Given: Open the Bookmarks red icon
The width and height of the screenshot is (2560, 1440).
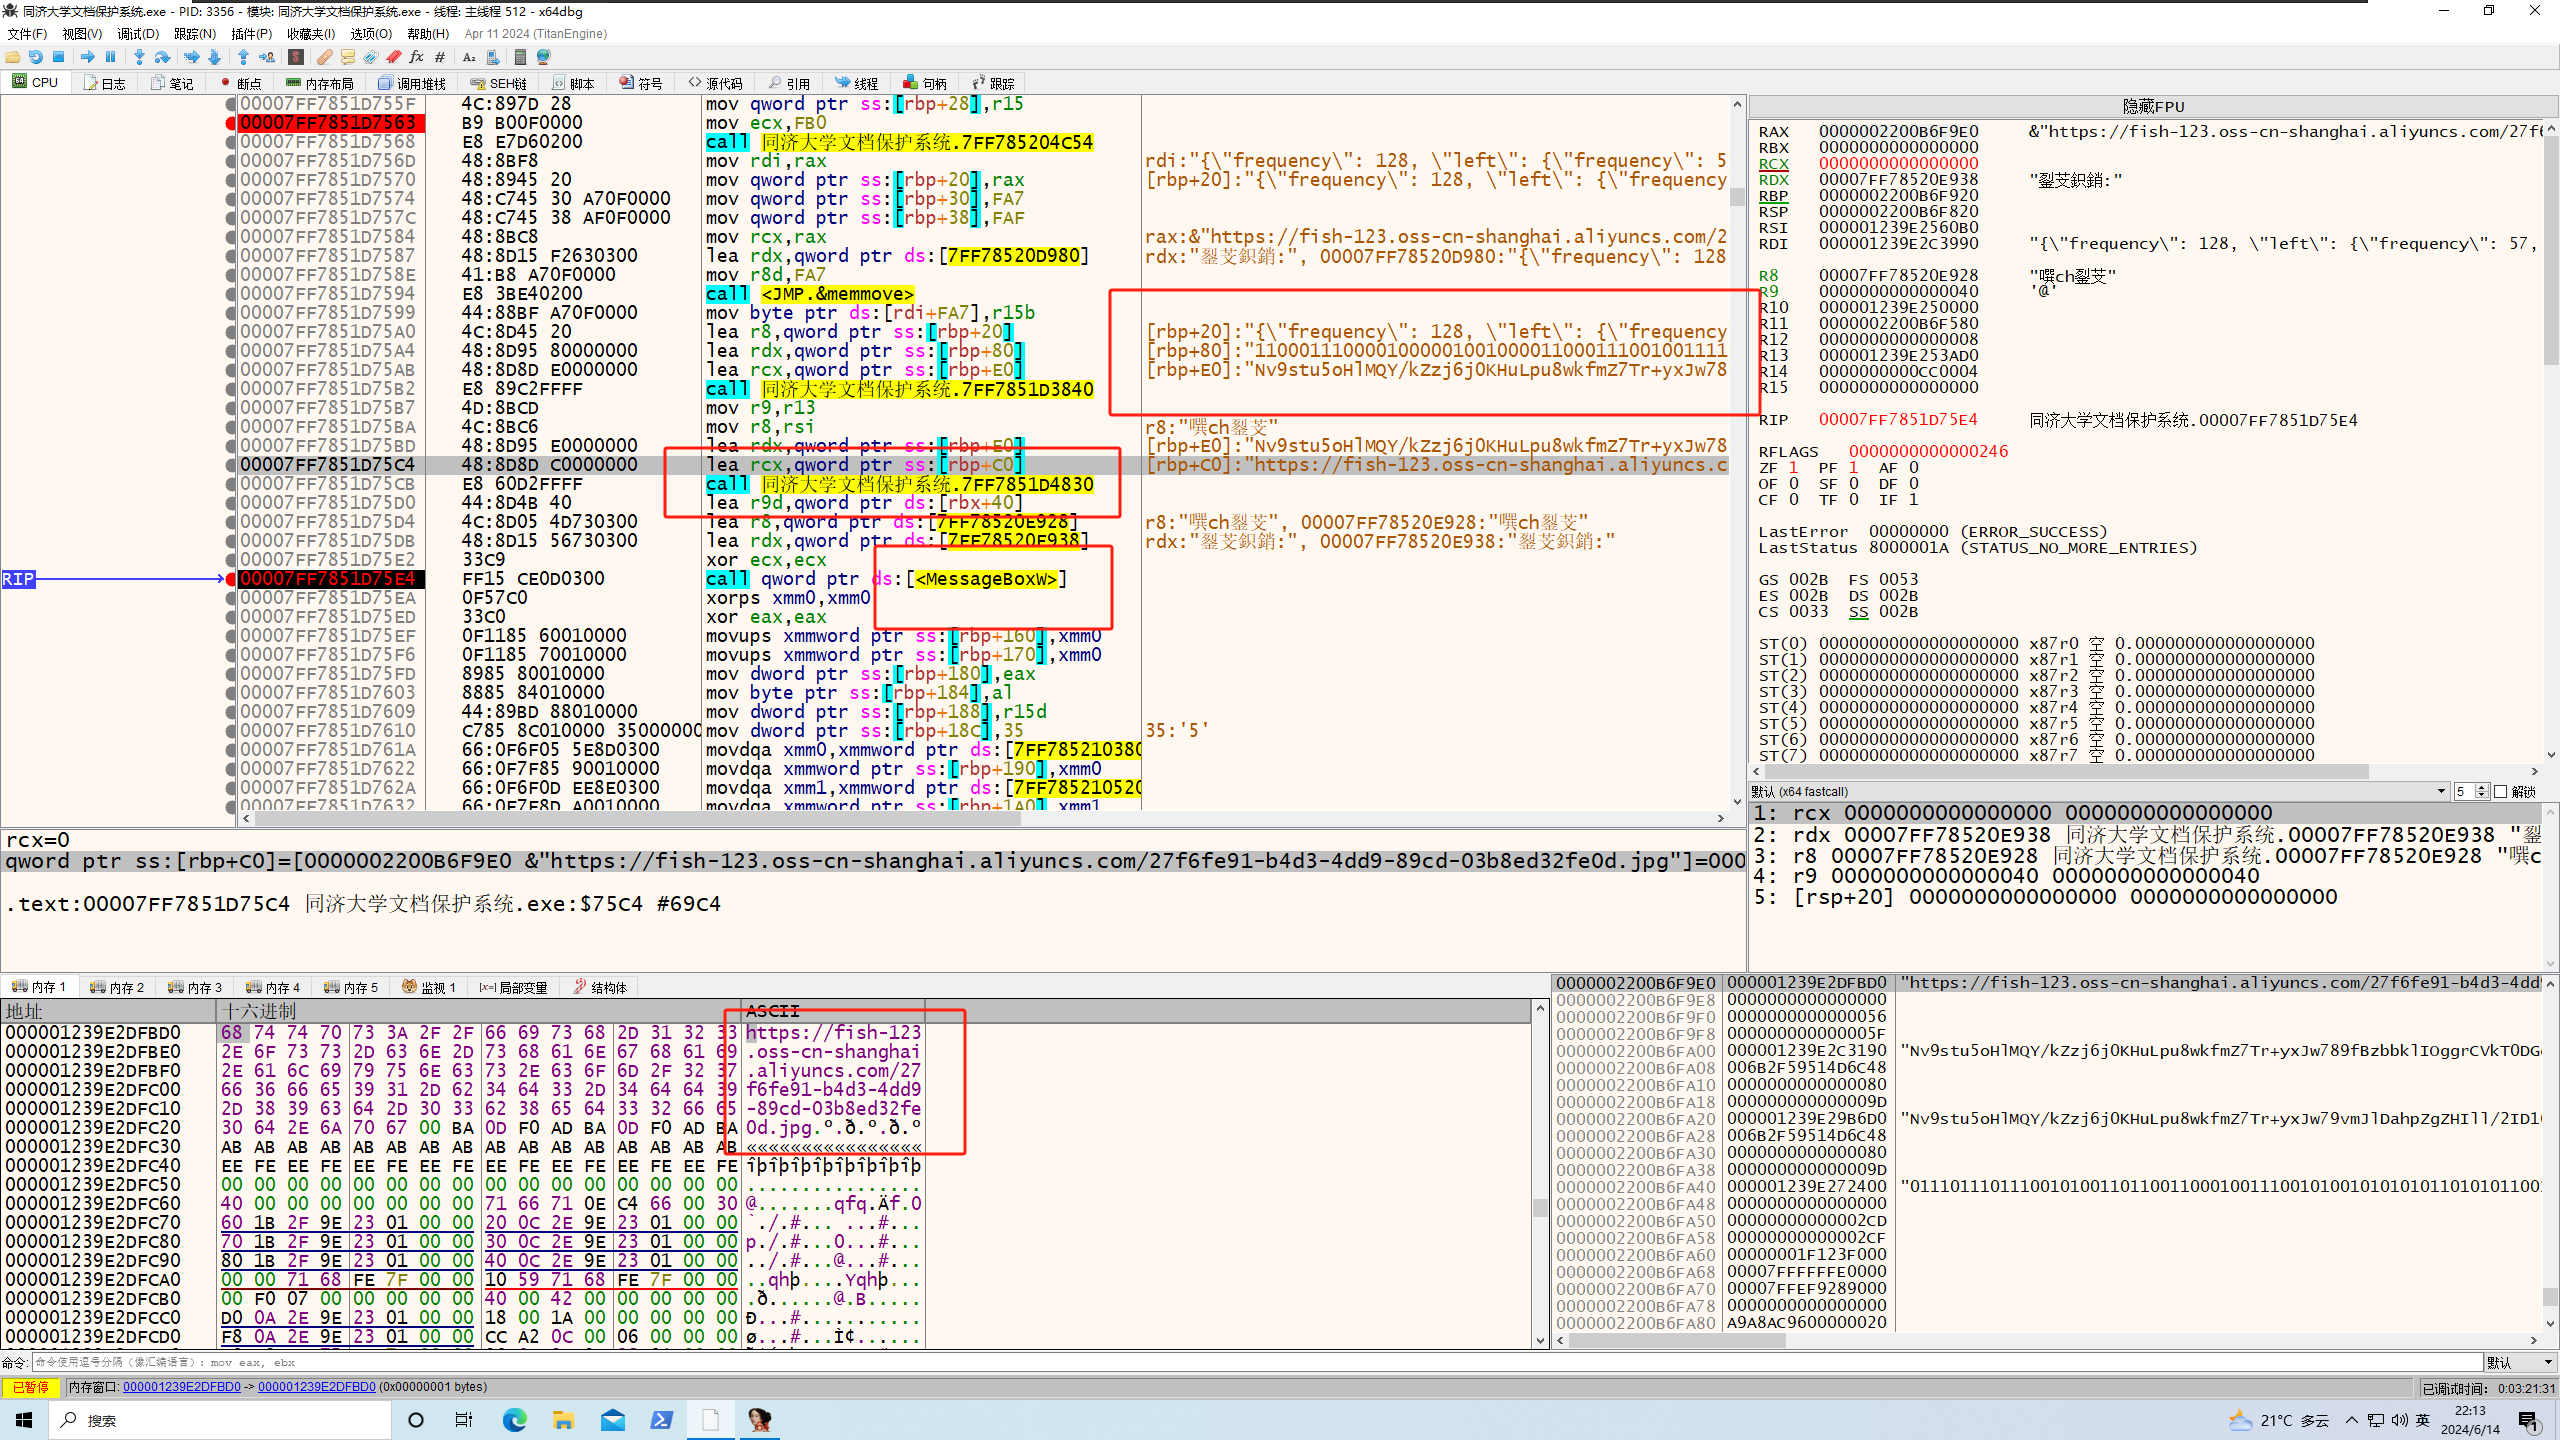Looking at the screenshot, I should click(x=394, y=57).
